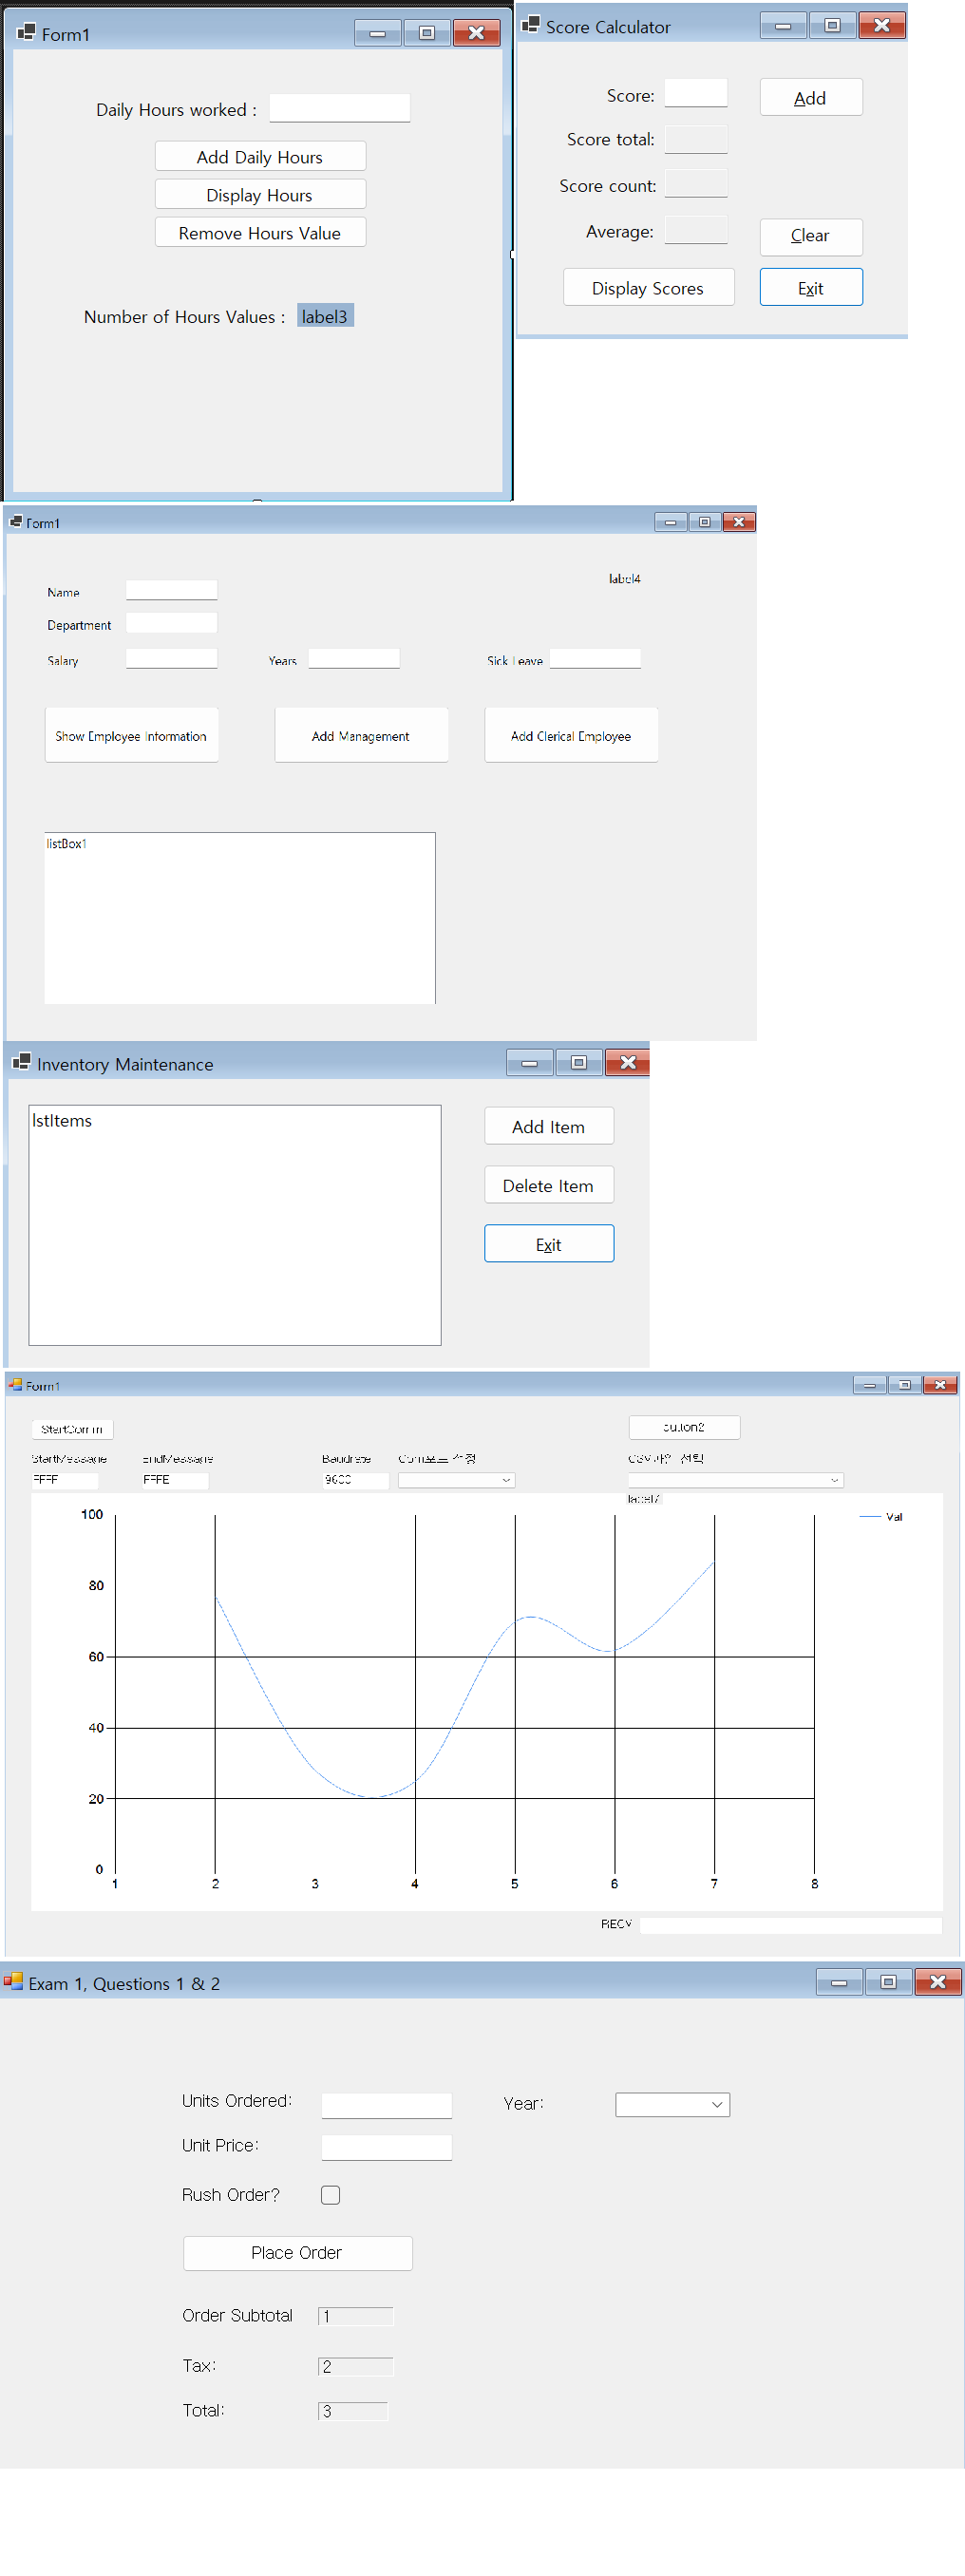Click the RECV text field
This screenshot has width=965, height=2576.
tap(791, 1925)
